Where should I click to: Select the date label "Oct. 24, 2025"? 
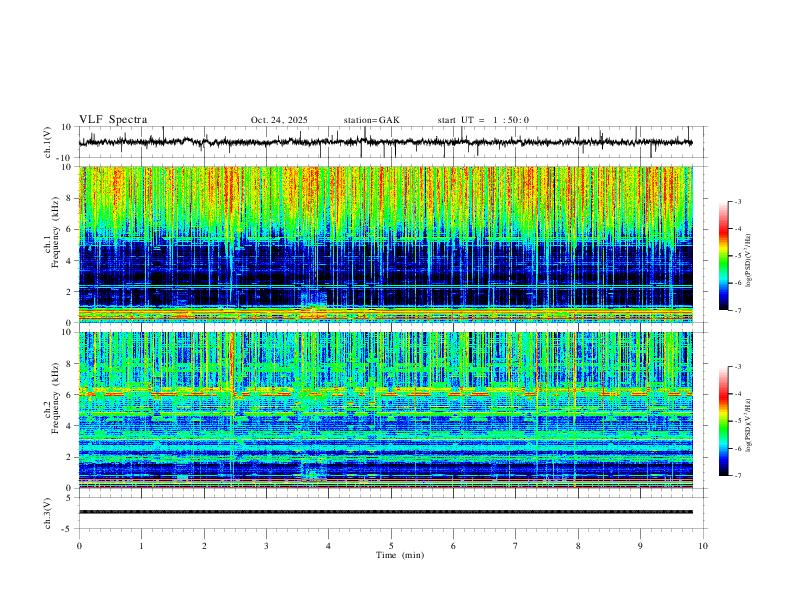tap(279, 120)
